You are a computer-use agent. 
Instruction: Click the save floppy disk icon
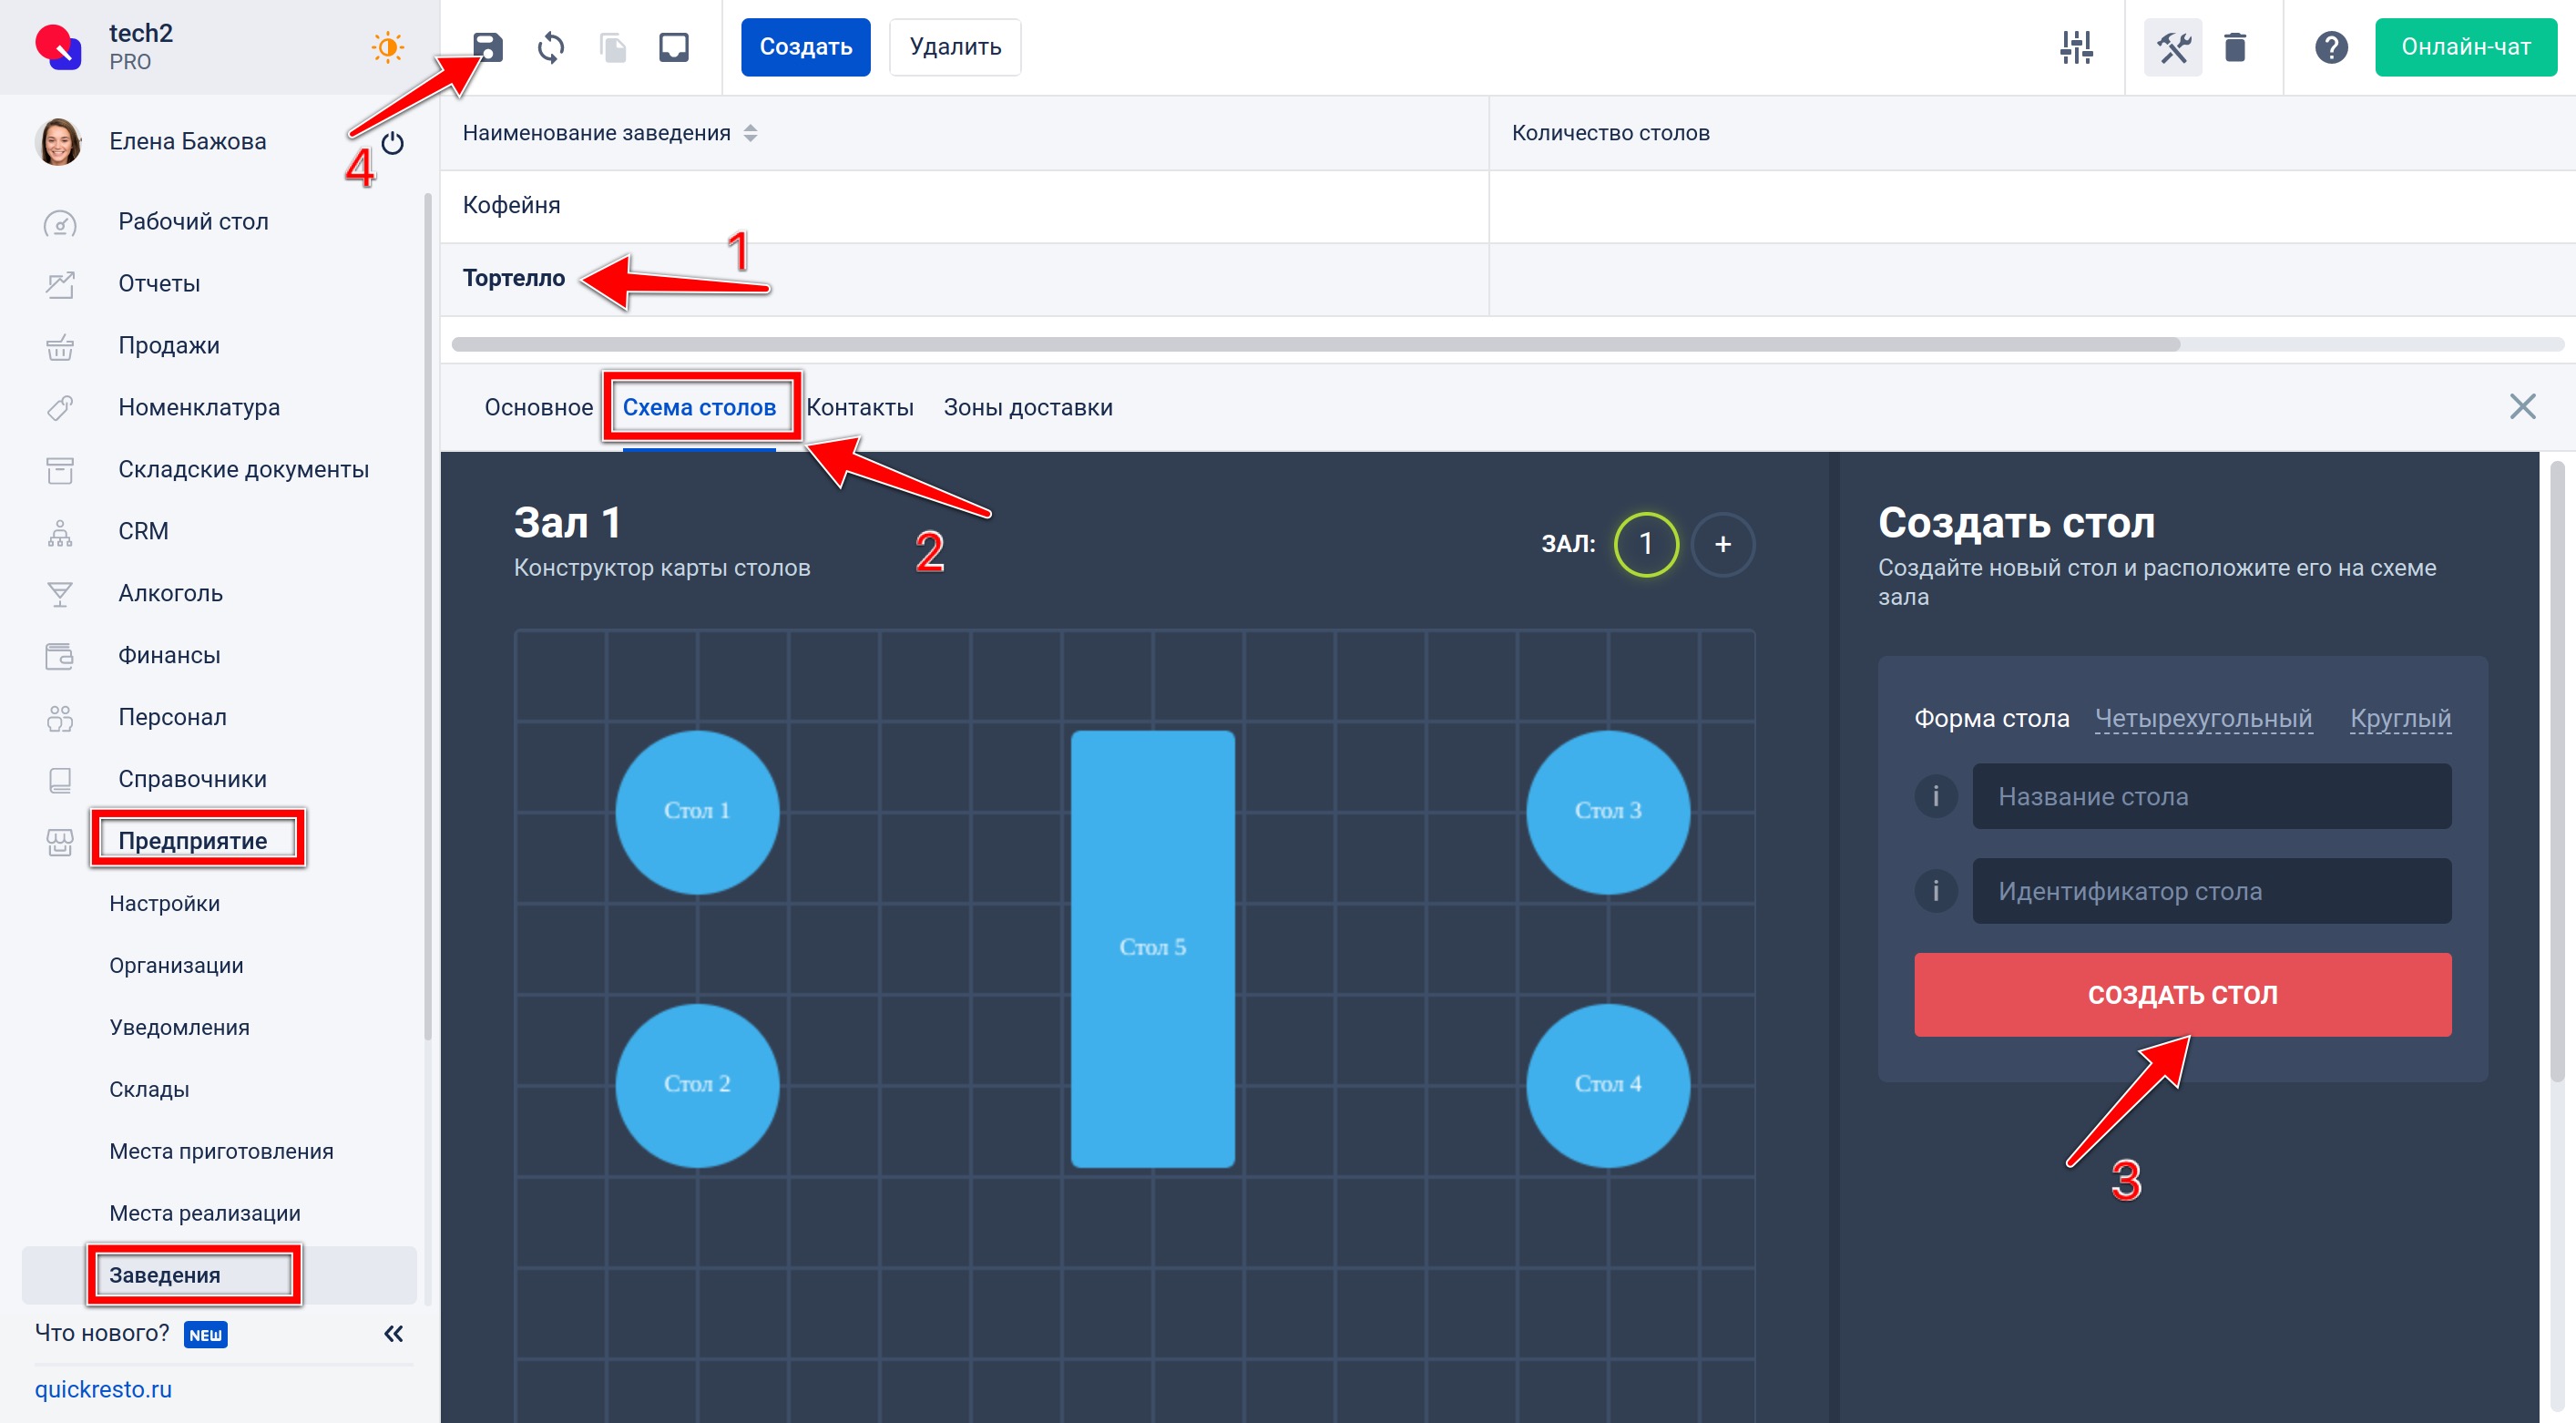487,47
